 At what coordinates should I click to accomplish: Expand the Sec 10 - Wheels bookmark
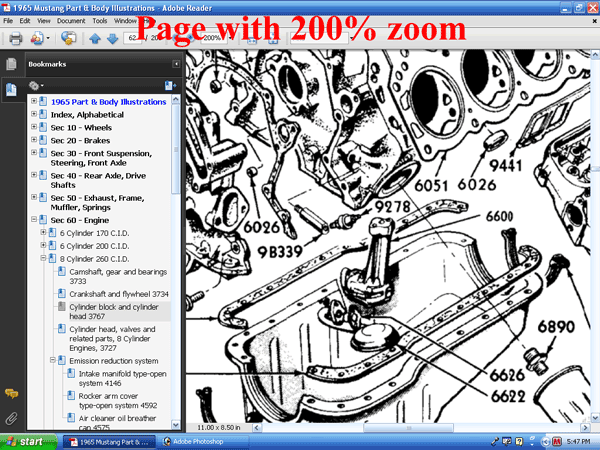point(34,127)
